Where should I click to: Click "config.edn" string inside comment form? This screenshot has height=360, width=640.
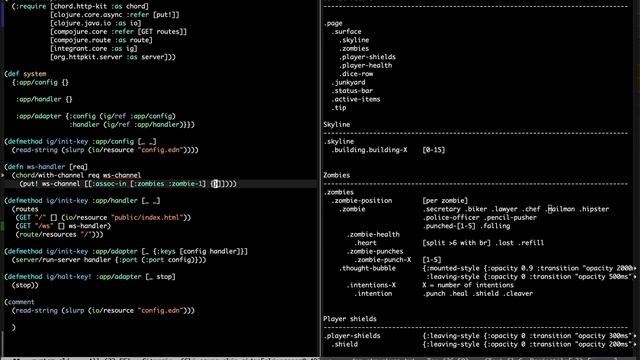pyautogui.click(x=160, y=311)
